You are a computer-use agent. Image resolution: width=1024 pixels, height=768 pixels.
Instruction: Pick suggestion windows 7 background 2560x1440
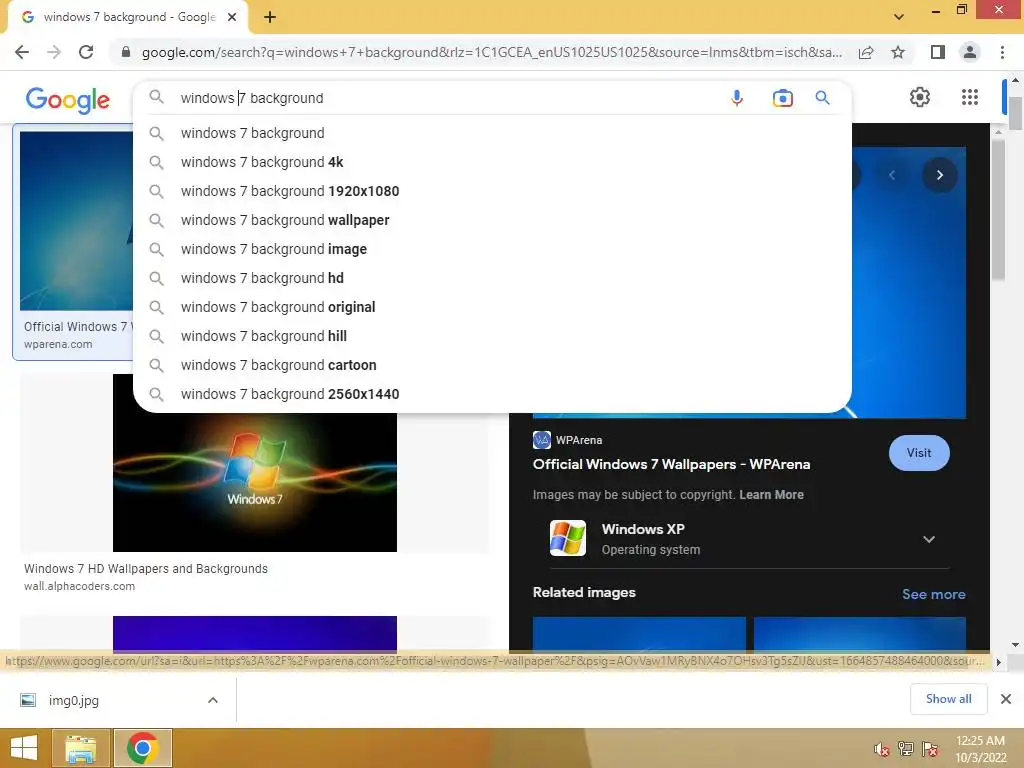coord(492,394)
